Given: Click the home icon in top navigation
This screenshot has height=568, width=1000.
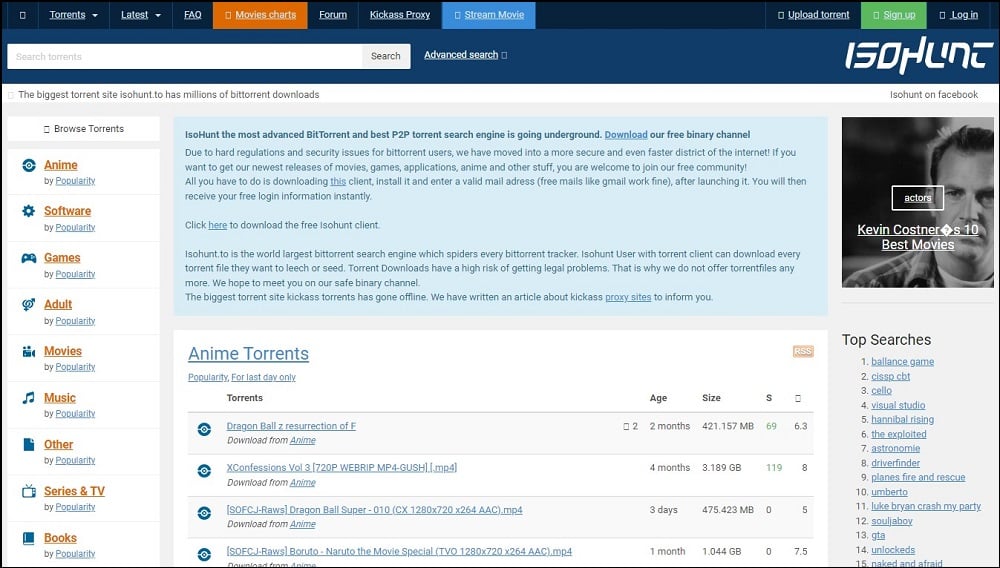Looking at the screenshot, I should 22,15.
